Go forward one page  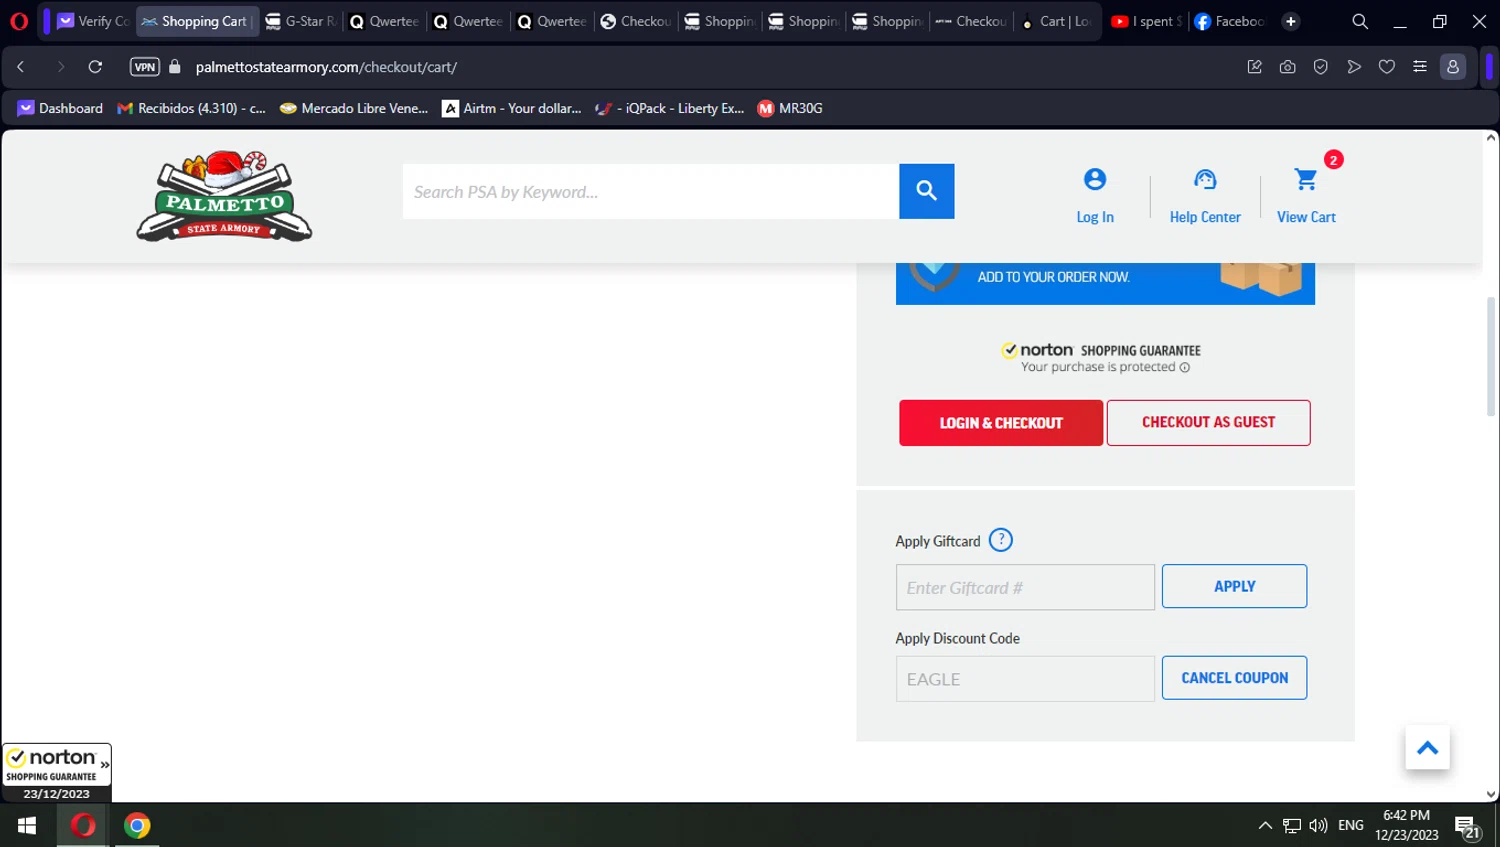coord(60,67)
